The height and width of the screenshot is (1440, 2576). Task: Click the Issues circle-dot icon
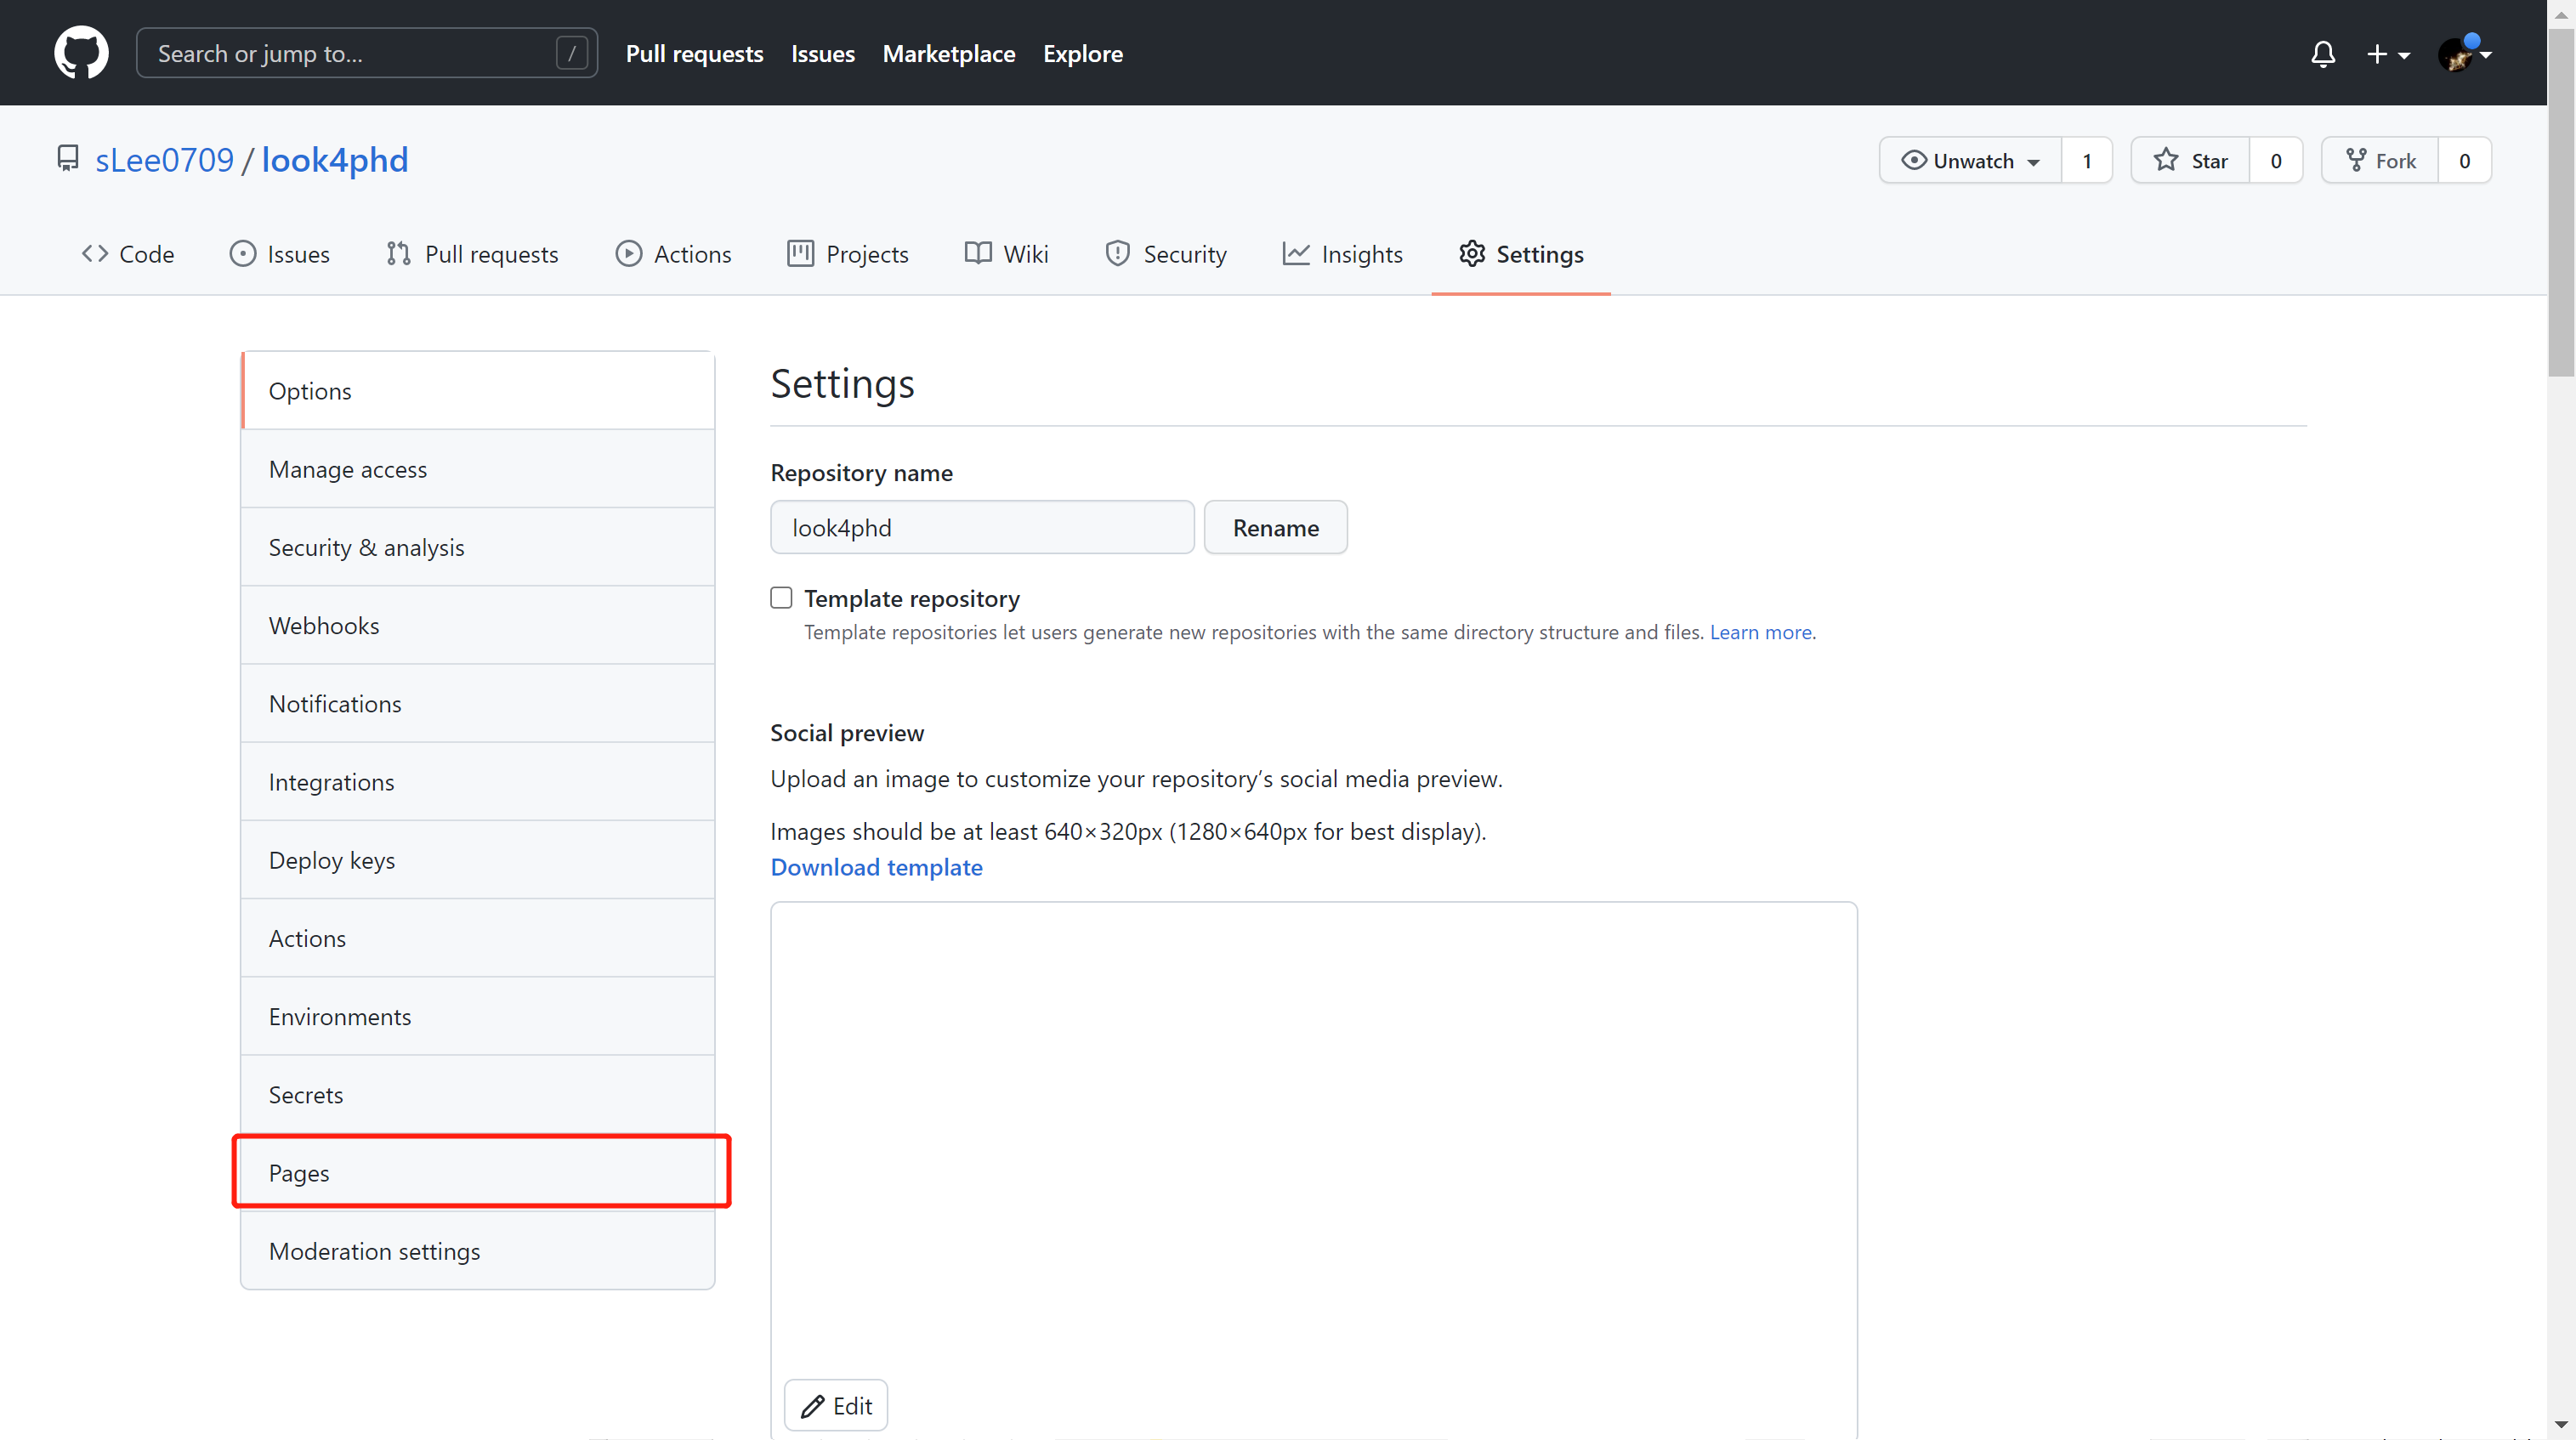pos(242,254)
